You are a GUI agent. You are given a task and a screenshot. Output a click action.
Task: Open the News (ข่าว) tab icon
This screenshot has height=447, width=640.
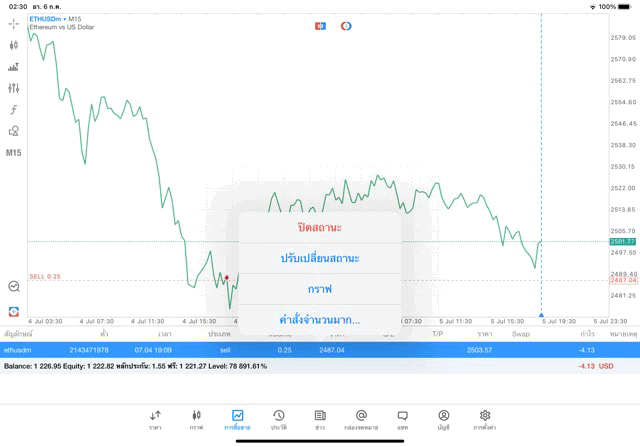tap(320, 419)
